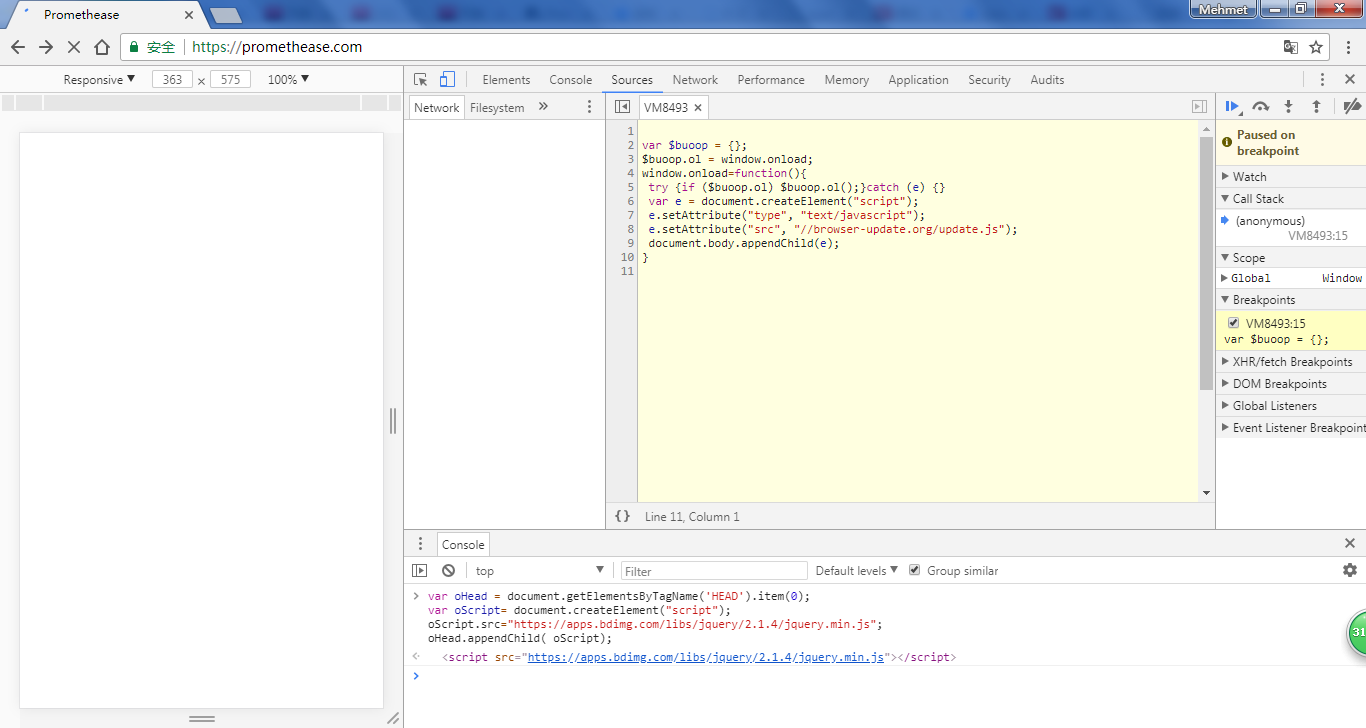Open the DevTools Network panel tab
This screenshot has width=1366, height=728.
click(x=695, y=80)
